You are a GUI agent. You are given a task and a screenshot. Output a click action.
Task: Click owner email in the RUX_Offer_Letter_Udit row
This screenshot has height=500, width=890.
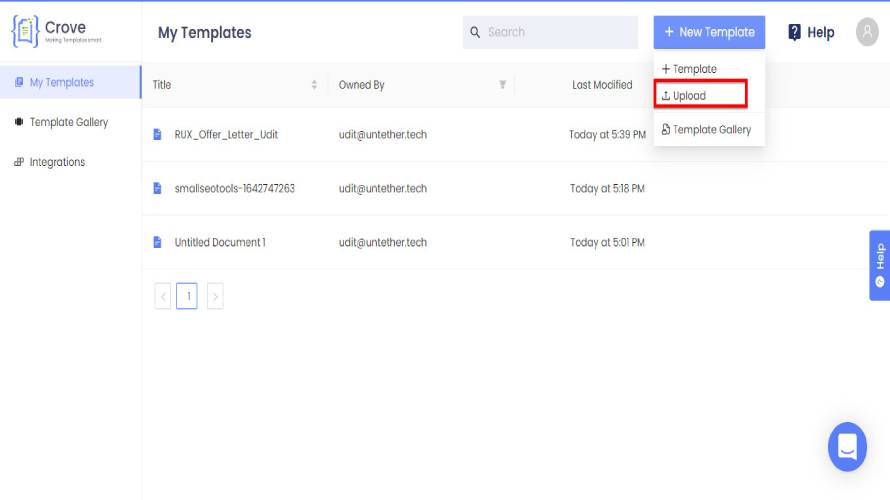(383, 135)
